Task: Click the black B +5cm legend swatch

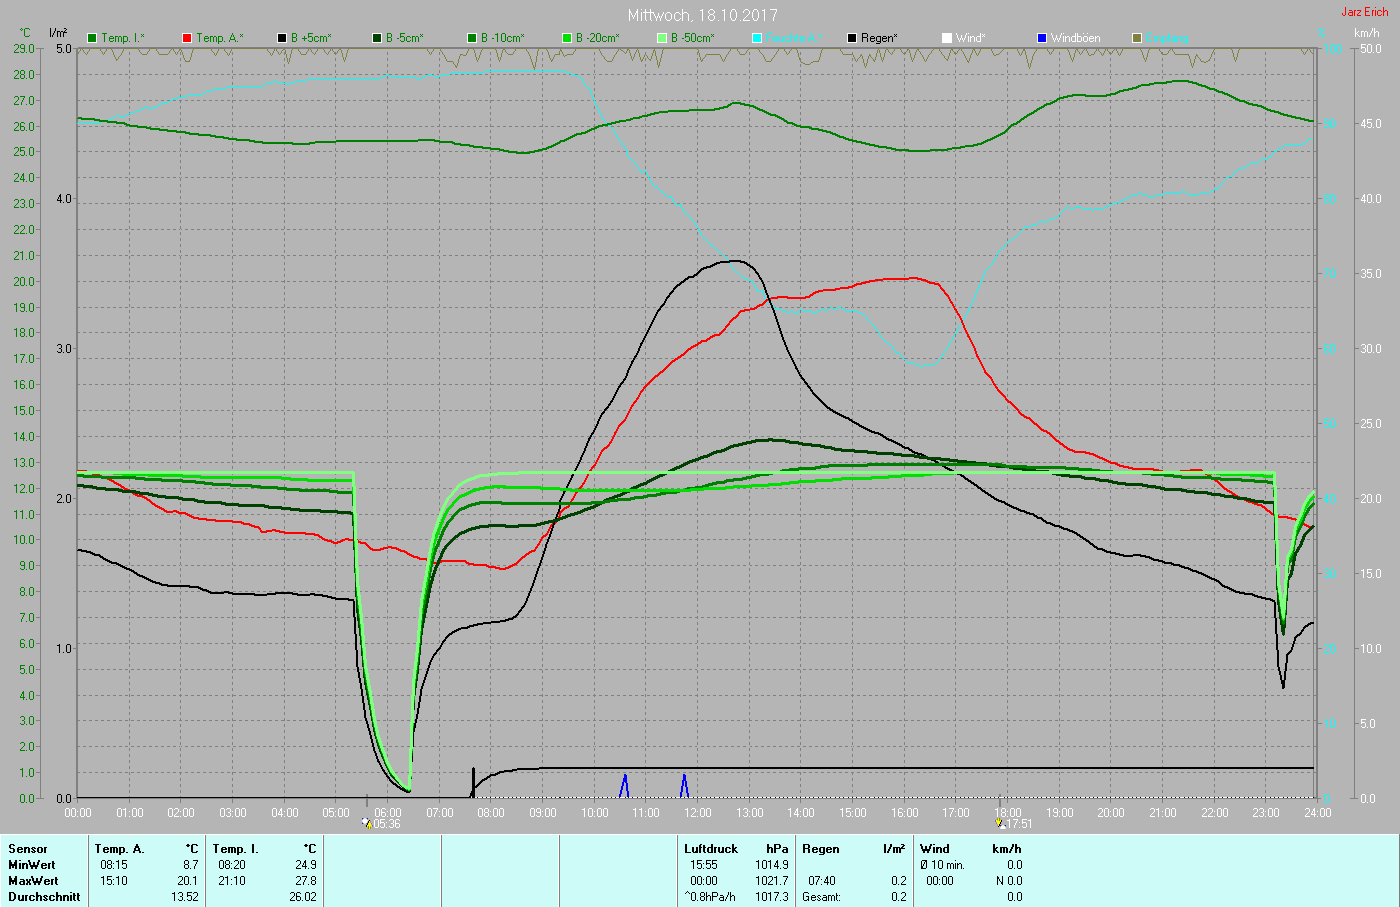Action: click(x=282, y=38)
